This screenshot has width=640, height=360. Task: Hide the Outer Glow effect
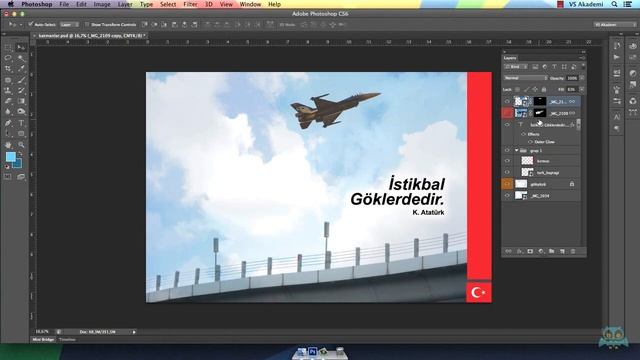pyautogui.click(x=531, y=142)
